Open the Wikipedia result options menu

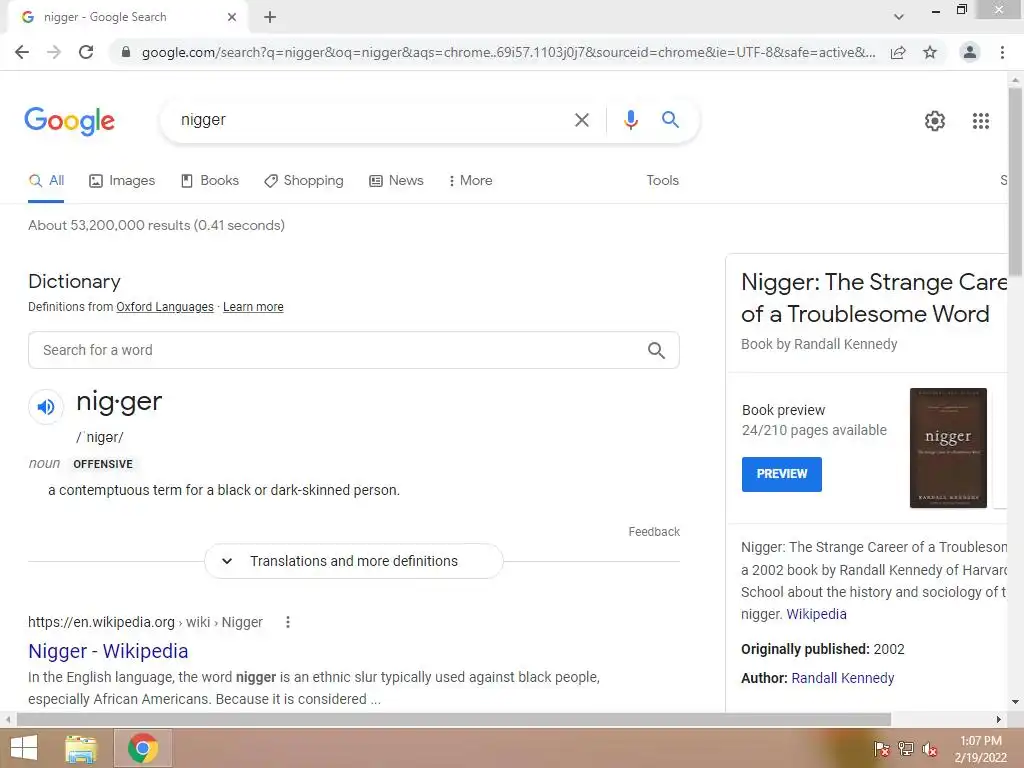coord(287,622)
